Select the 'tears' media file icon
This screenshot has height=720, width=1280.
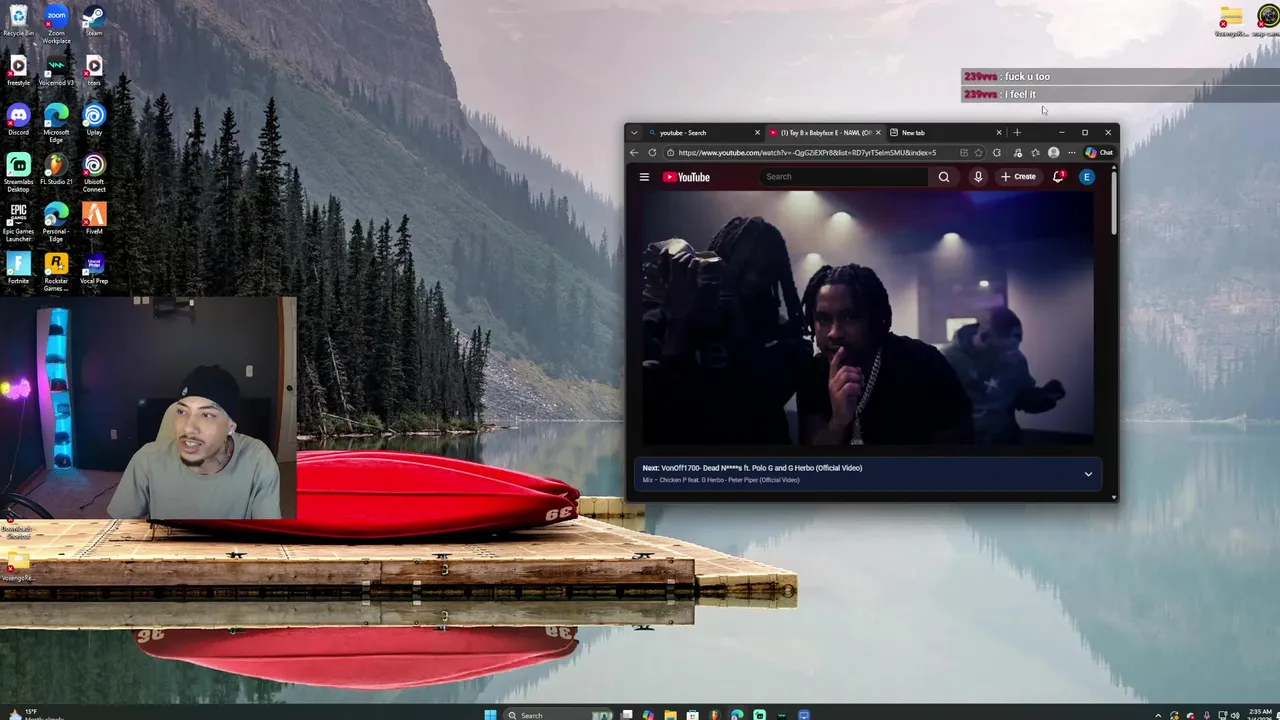click(93, 70)
